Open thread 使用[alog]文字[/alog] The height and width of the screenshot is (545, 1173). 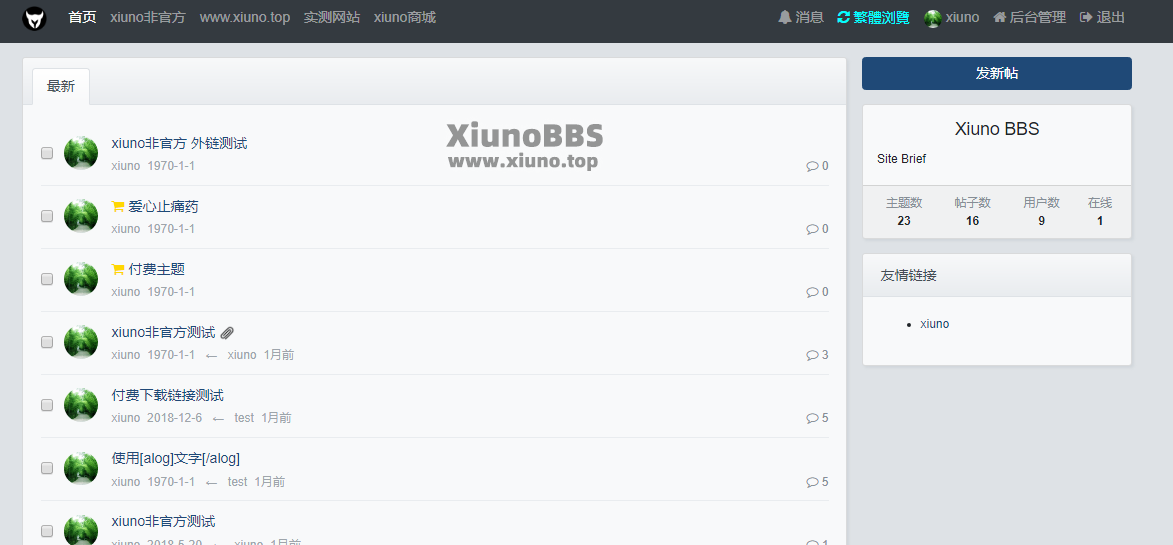pyautogui.click(x=176, y=458)
